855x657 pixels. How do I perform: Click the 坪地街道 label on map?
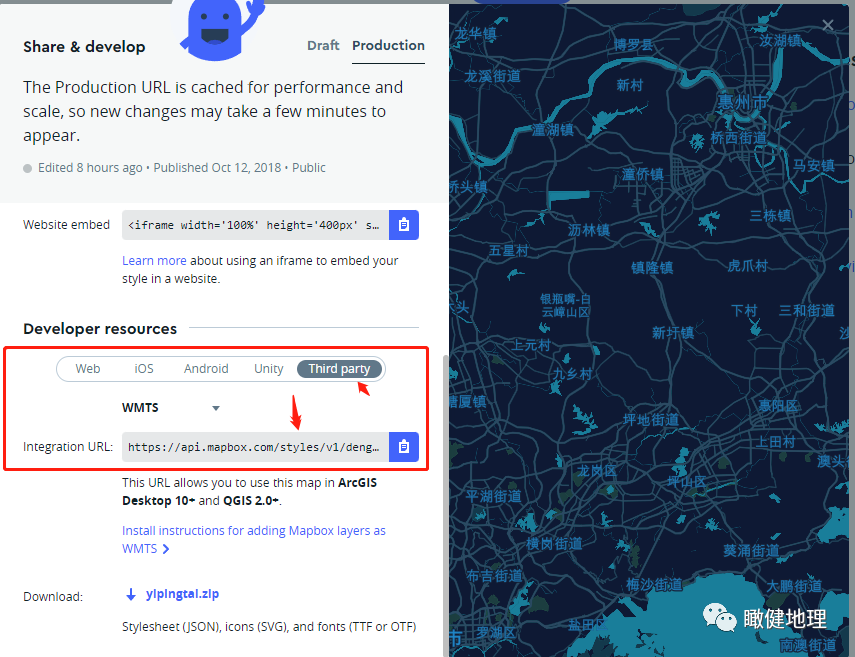651,419
